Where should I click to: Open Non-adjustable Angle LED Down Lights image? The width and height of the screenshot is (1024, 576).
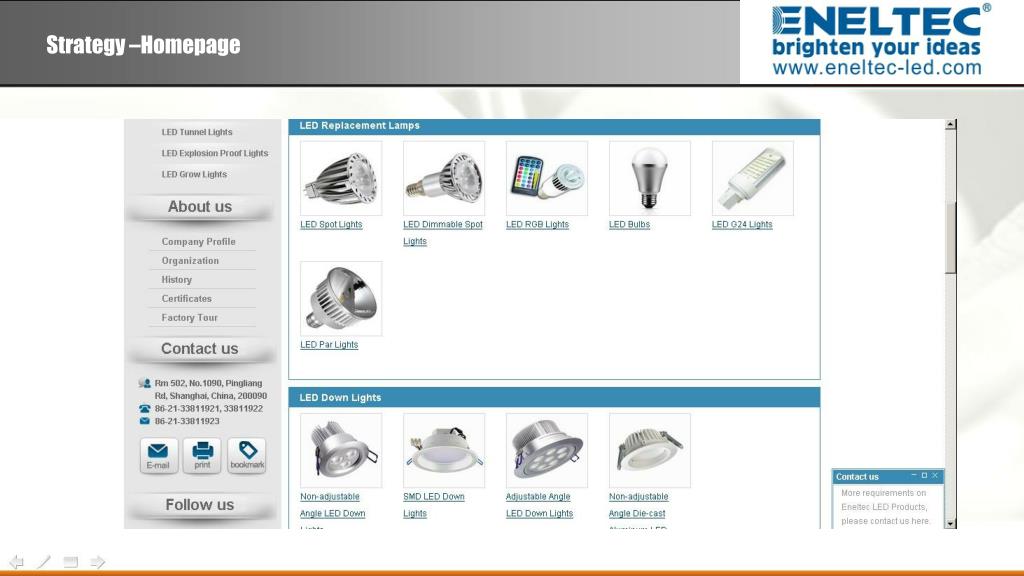(x=341, y=450)
